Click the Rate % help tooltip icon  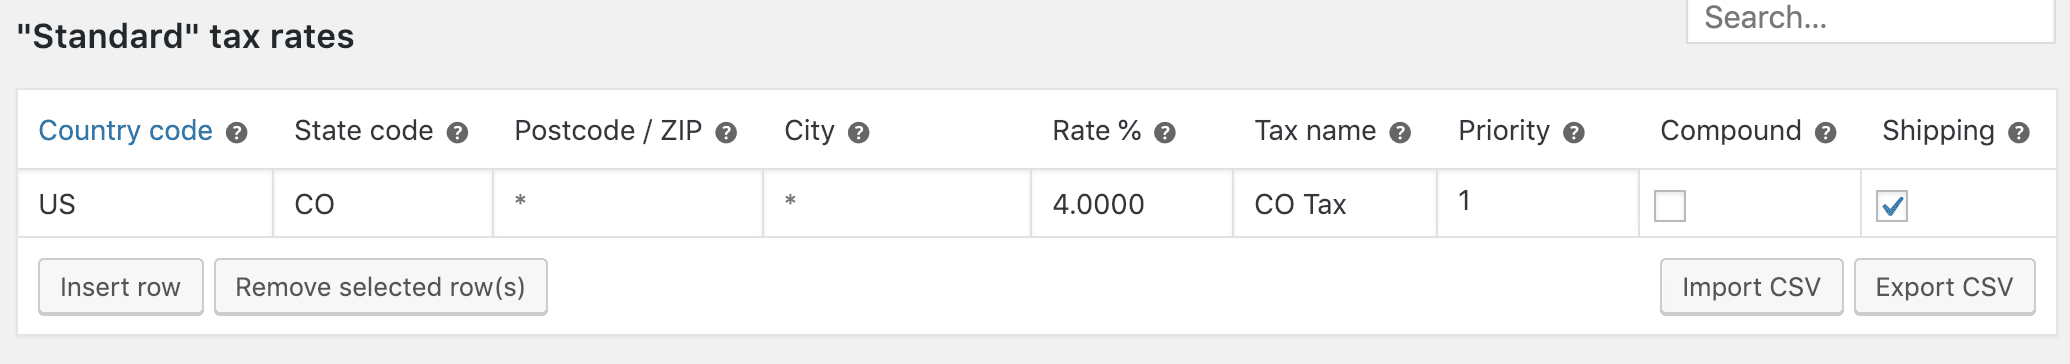[x=1165, y=133]
